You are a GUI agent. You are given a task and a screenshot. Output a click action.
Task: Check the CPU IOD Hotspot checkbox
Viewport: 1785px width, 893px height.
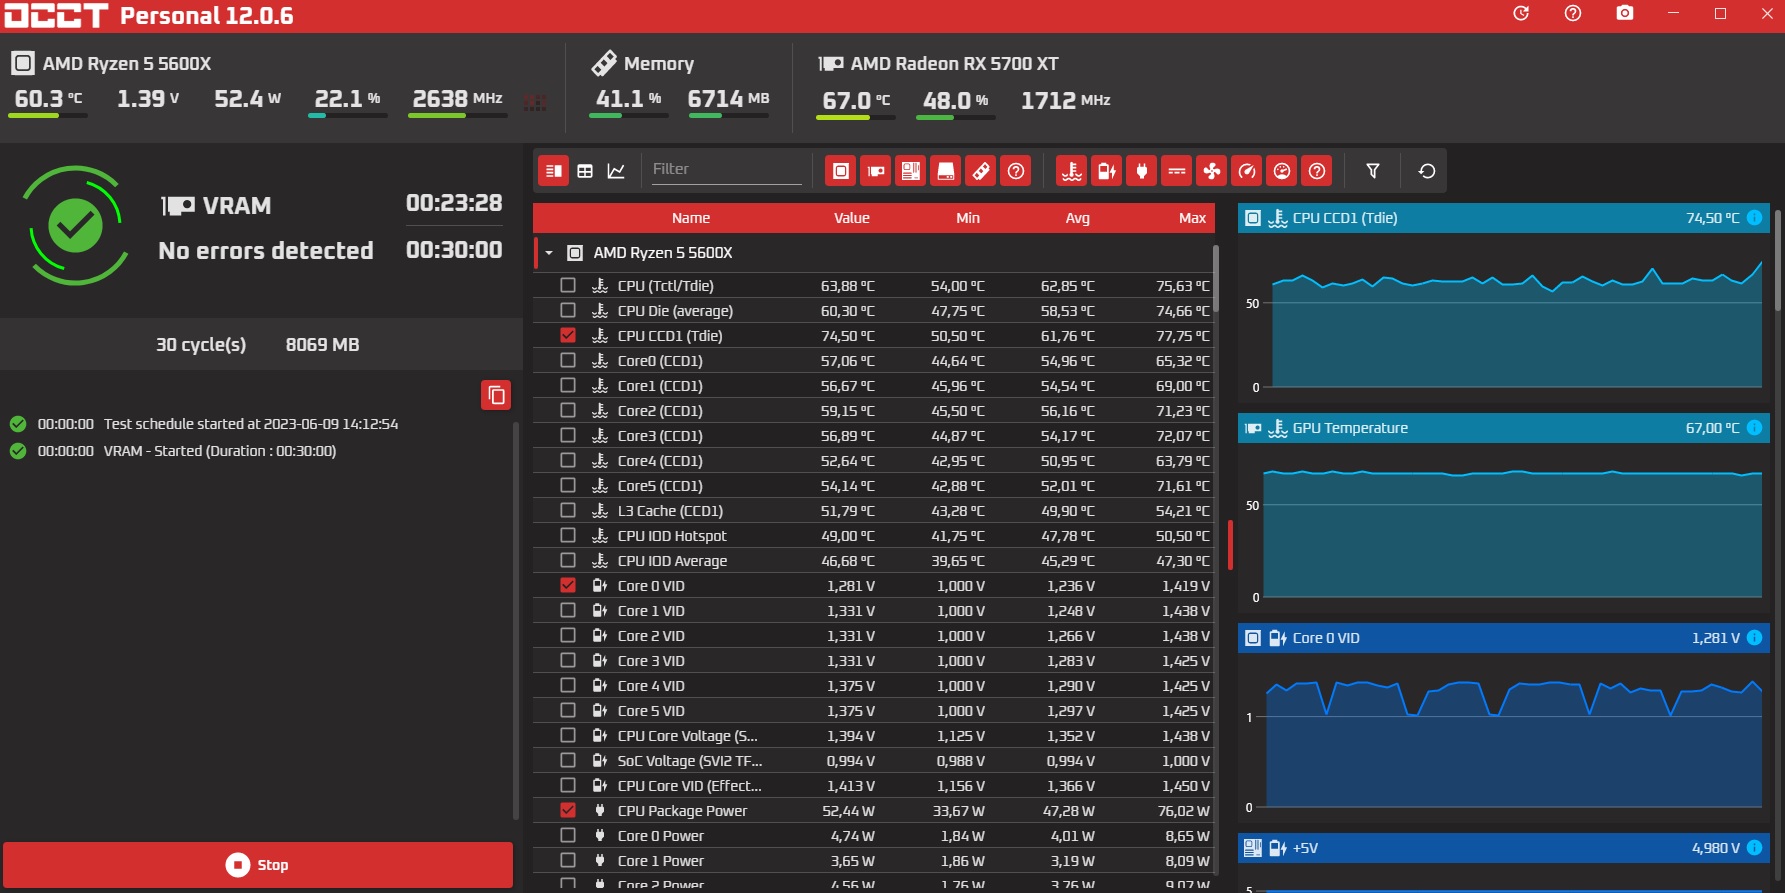(x=568, y=535)
